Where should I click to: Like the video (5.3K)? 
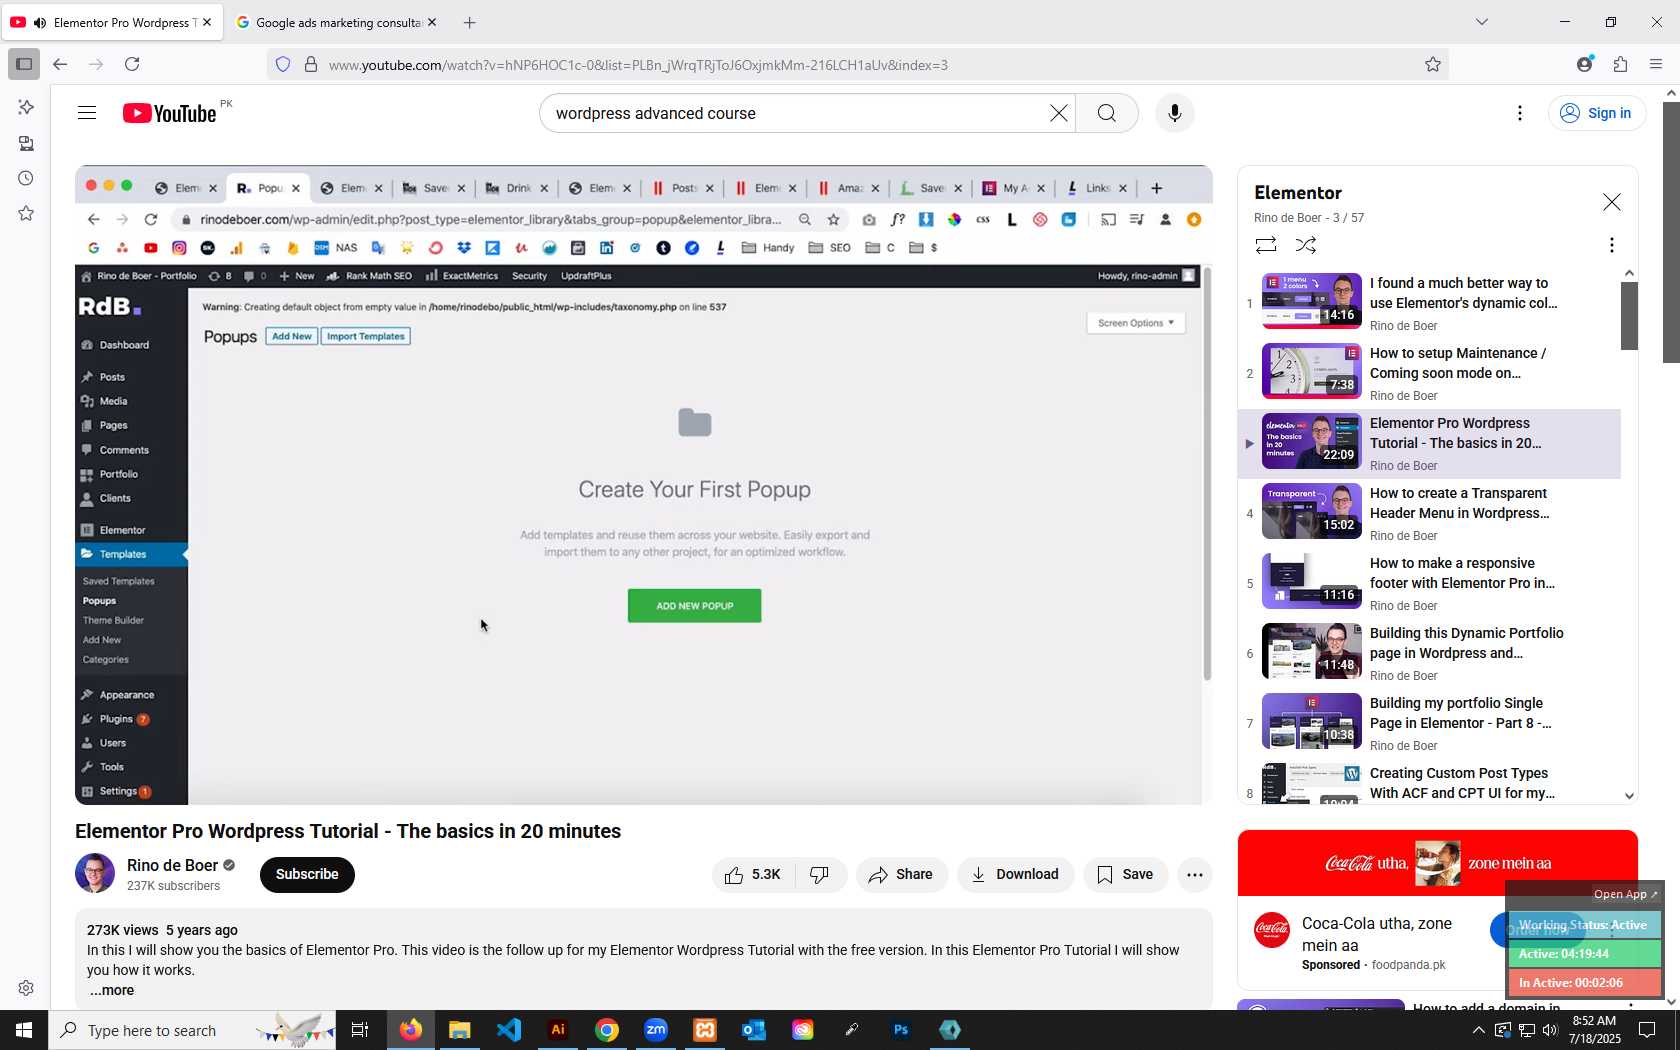coord(753,875)
